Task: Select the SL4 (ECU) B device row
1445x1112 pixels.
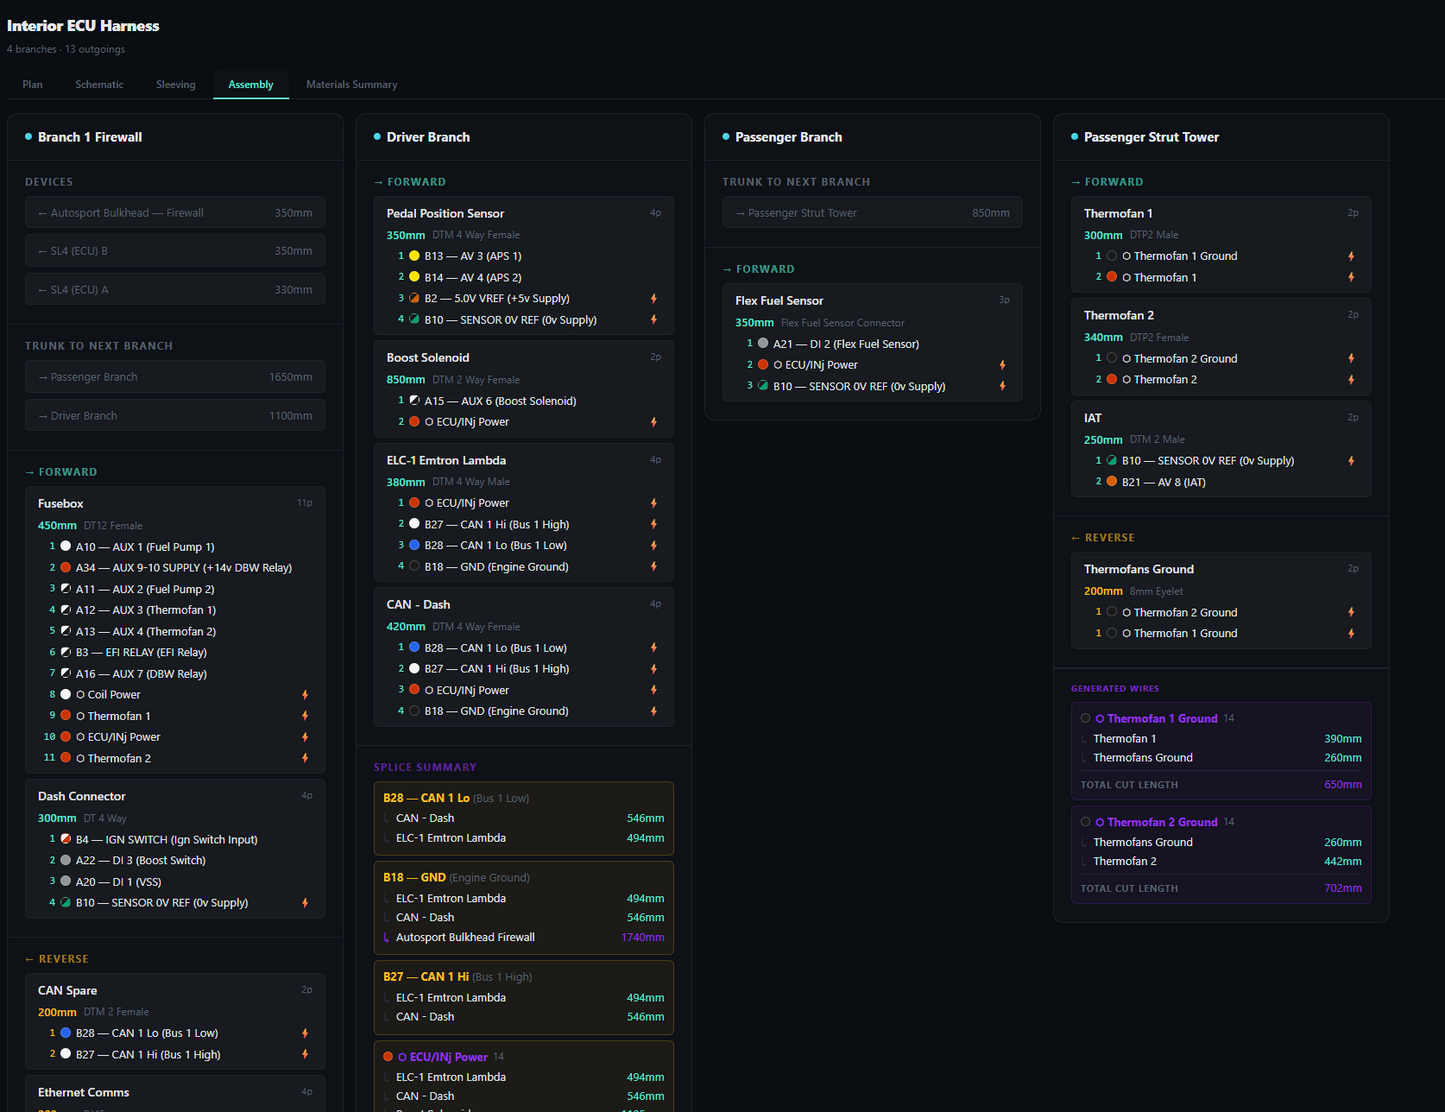Action: (175, 251)
